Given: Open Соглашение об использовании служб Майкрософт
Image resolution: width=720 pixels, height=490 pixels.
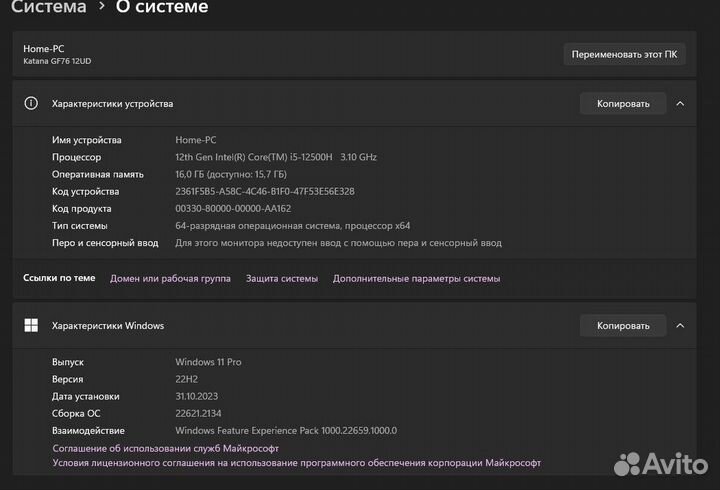Looking at the screenshot, I should 165,448.
